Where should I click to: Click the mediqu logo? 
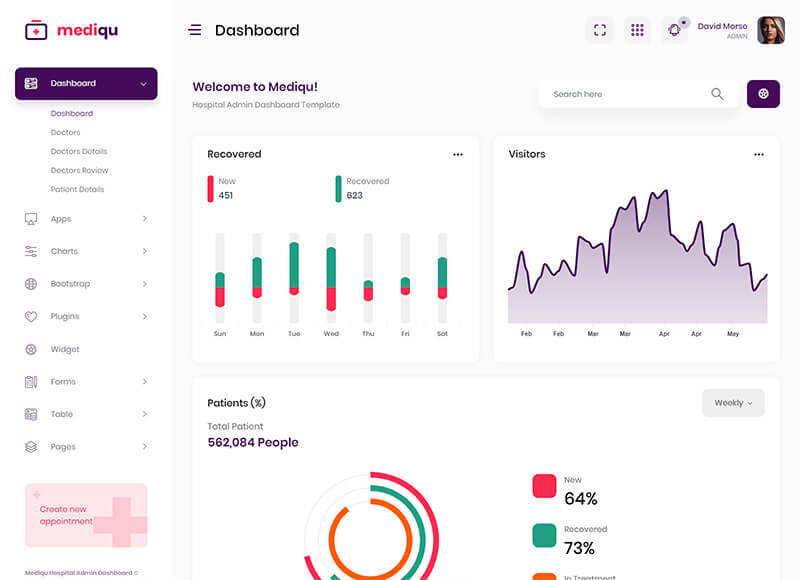(x=72, y=30)
